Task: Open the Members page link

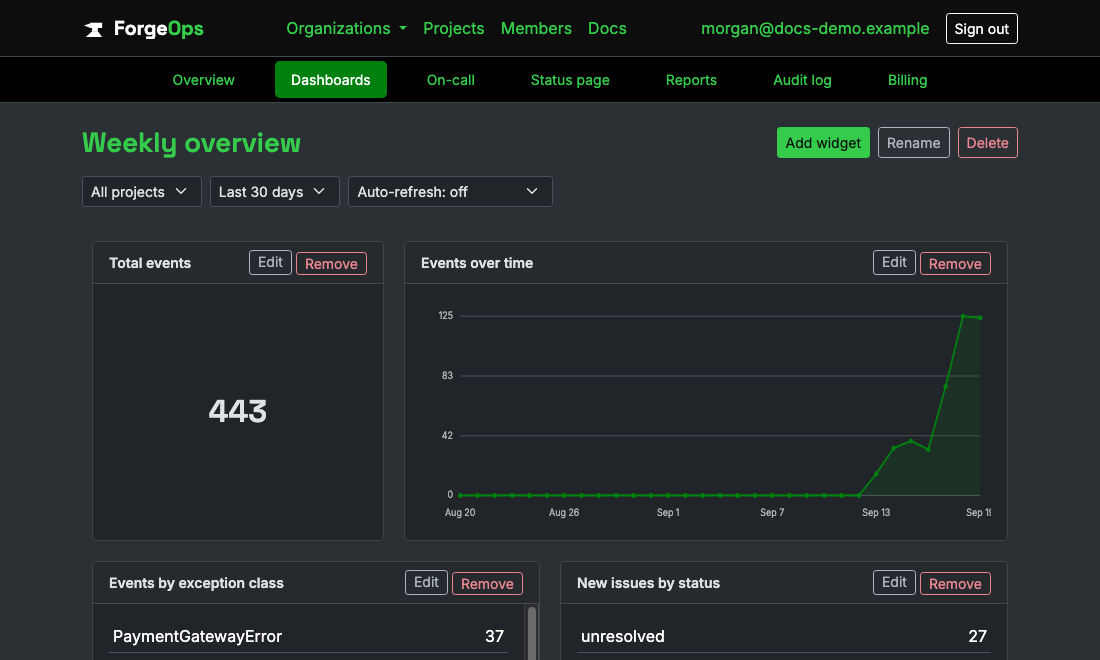Action: click(x=536, y=29)
